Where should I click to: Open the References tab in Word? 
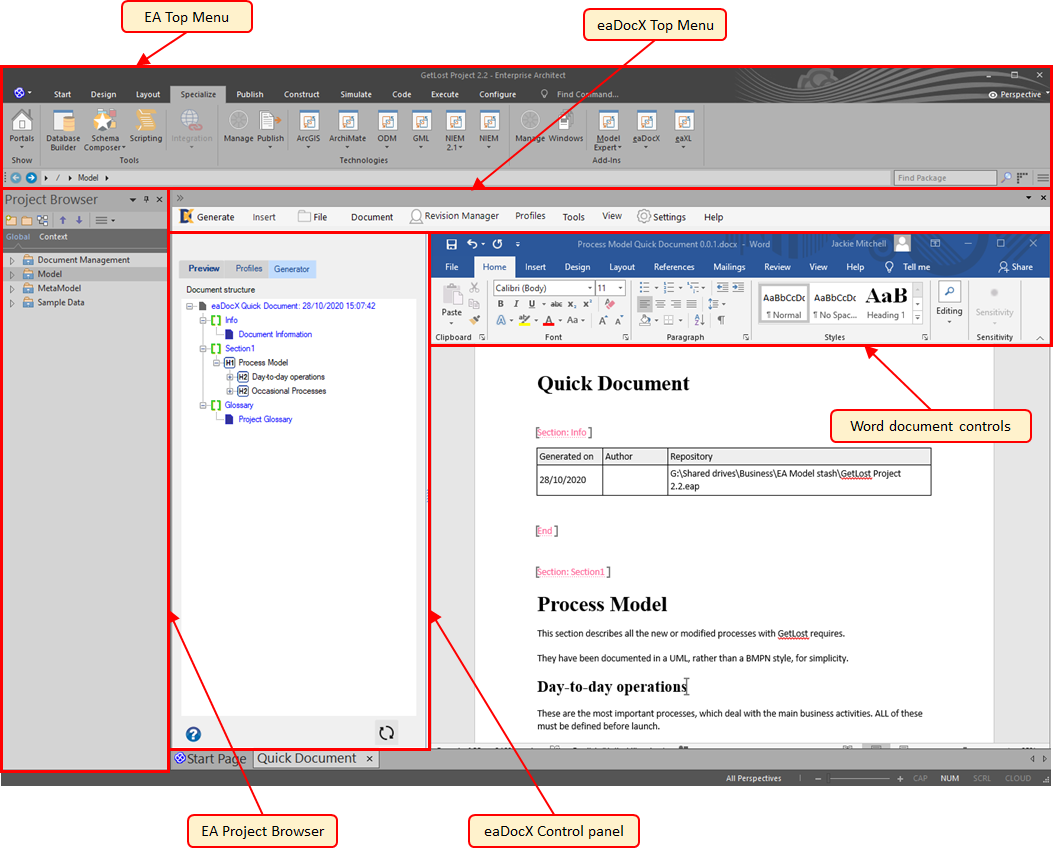(x=674, y=267)
